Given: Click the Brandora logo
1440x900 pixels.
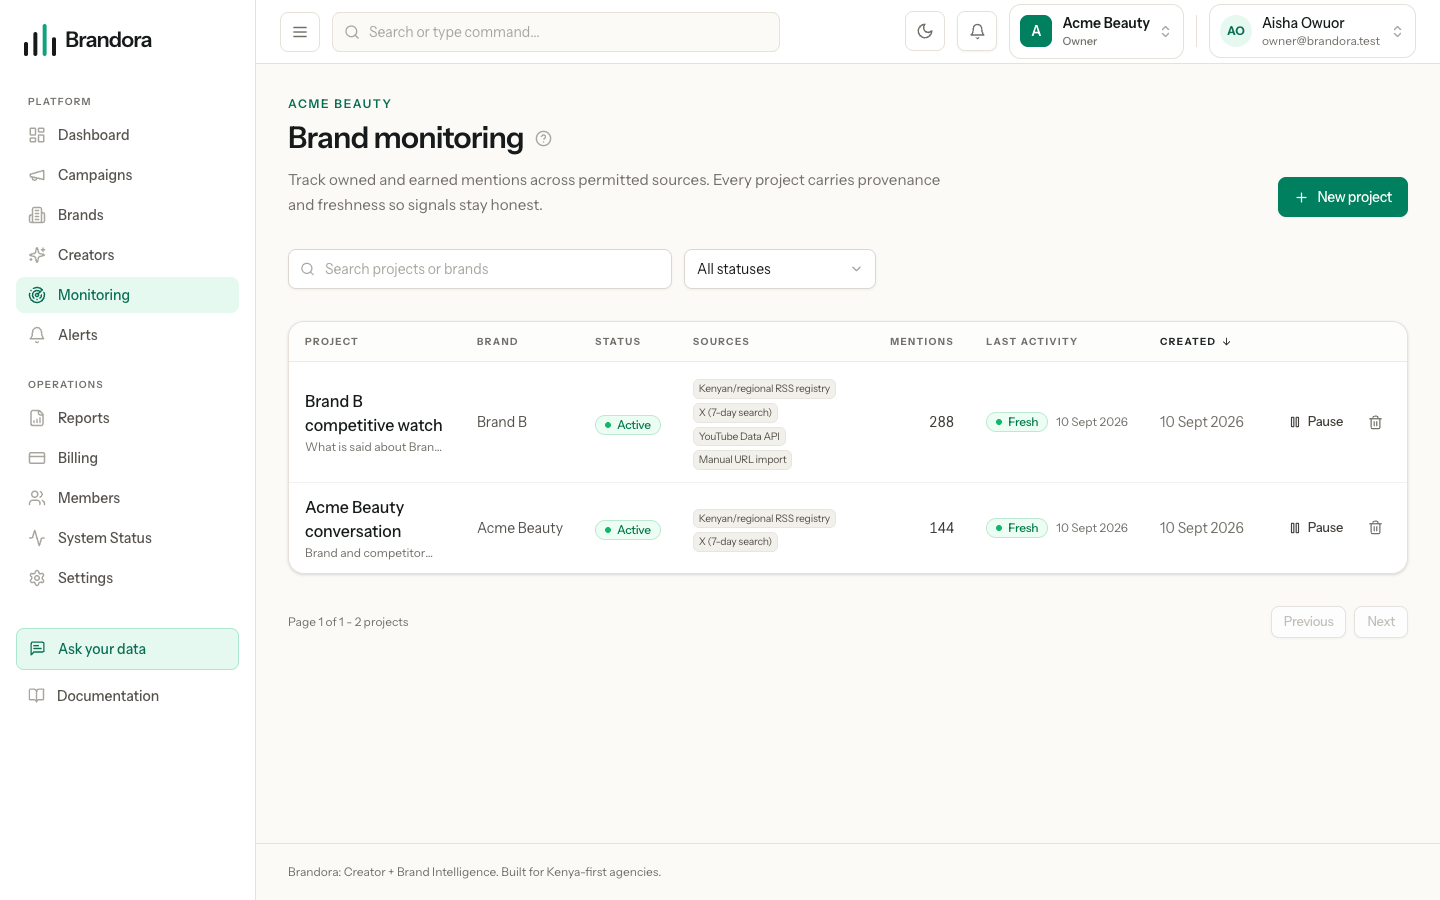Looking at the screenshot, I should [88, 40].
